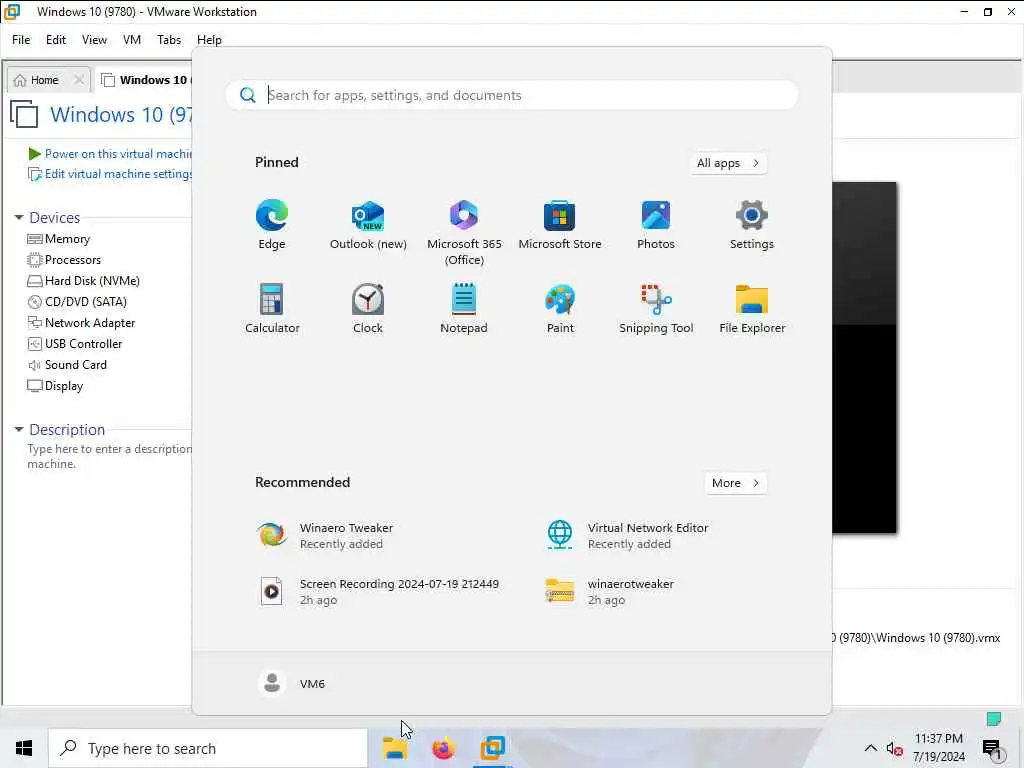This screenshot has width=1024, height=768.
Task: Show More recommended items
Action: 735,483
